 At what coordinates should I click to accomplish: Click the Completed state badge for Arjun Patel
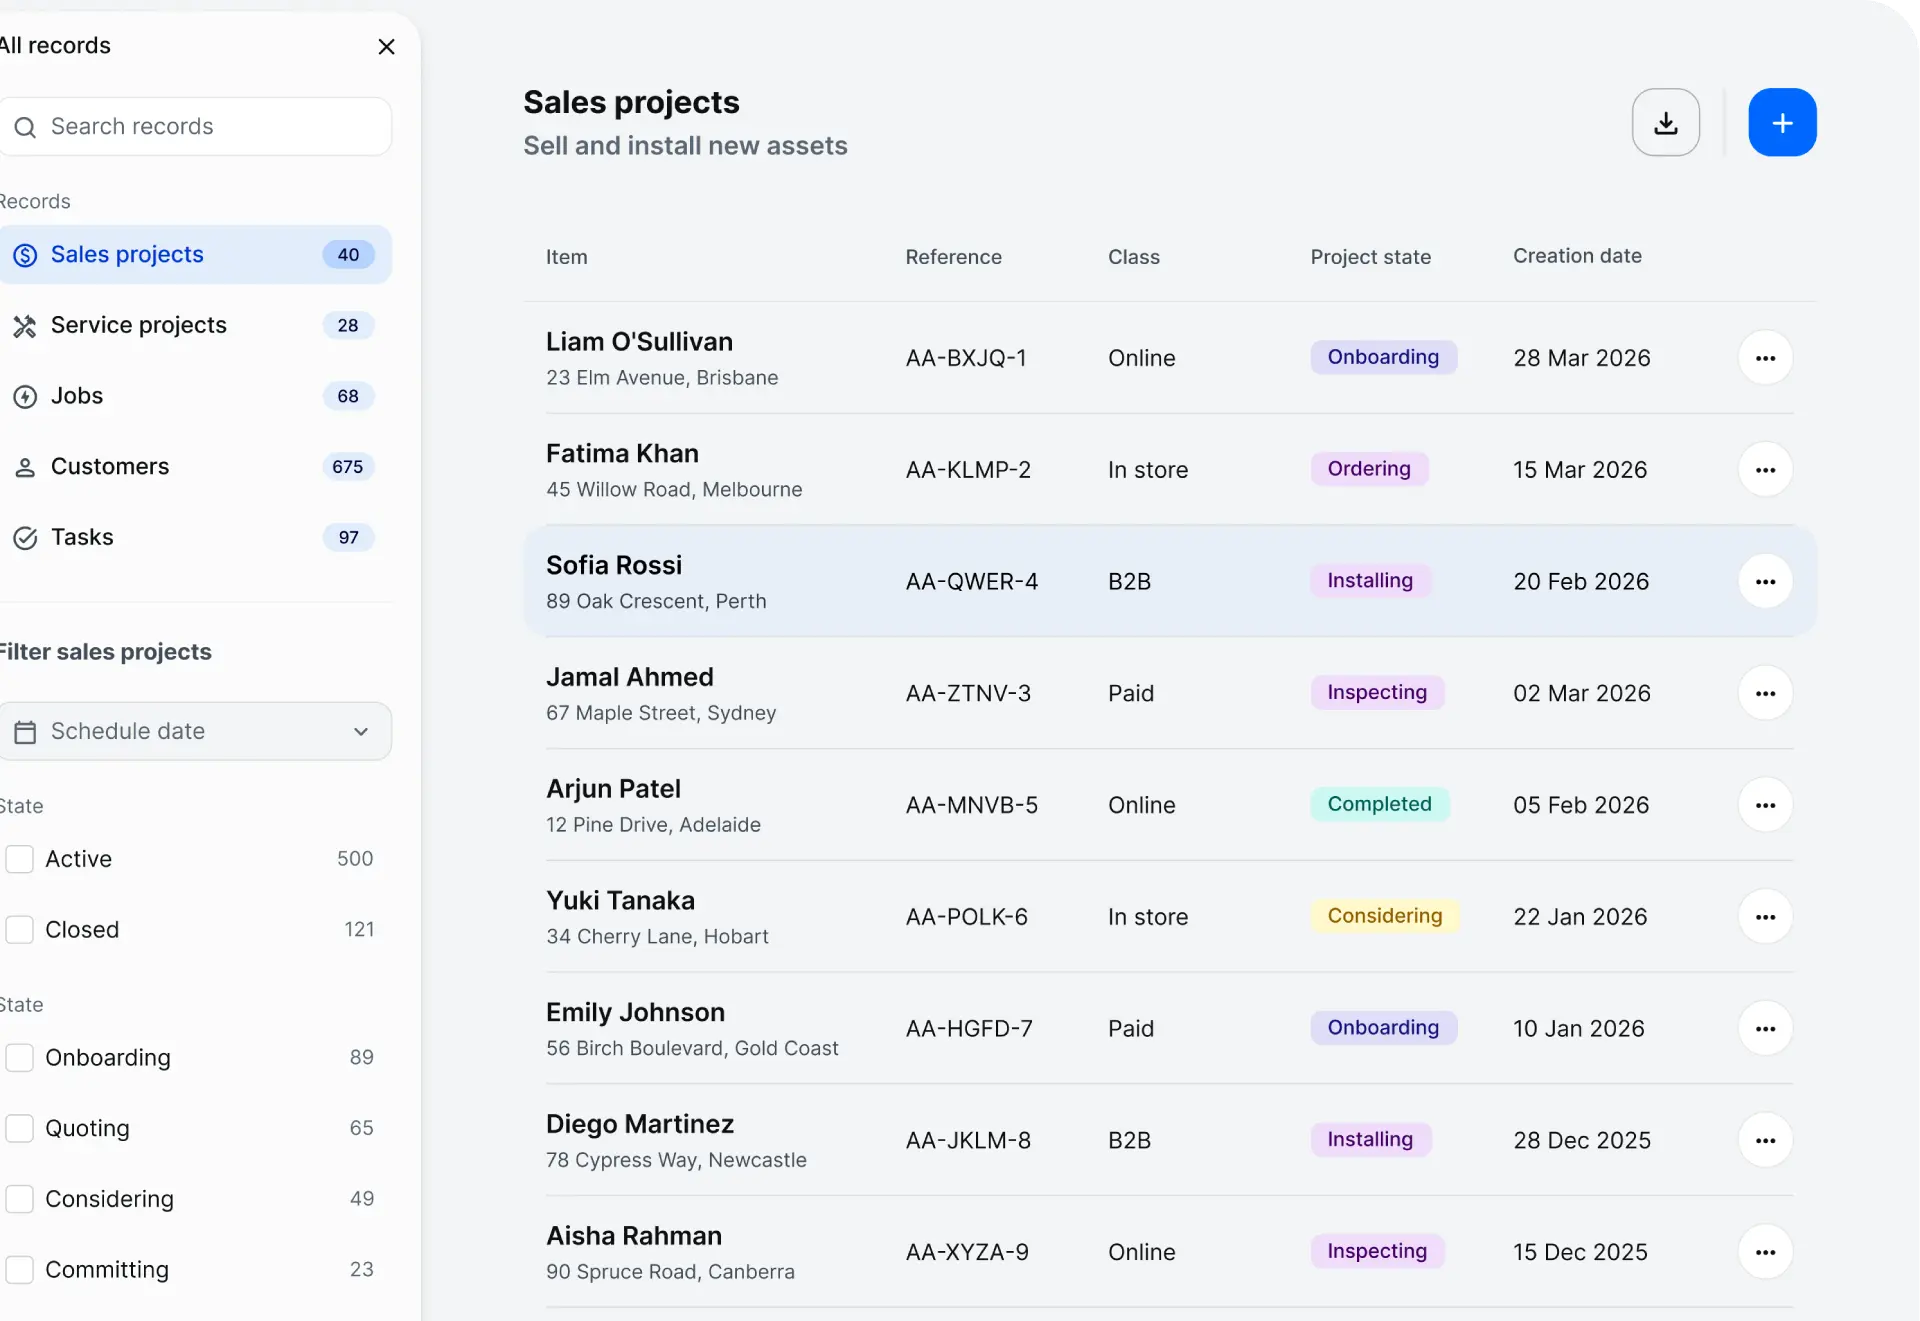pos(1379,804)
